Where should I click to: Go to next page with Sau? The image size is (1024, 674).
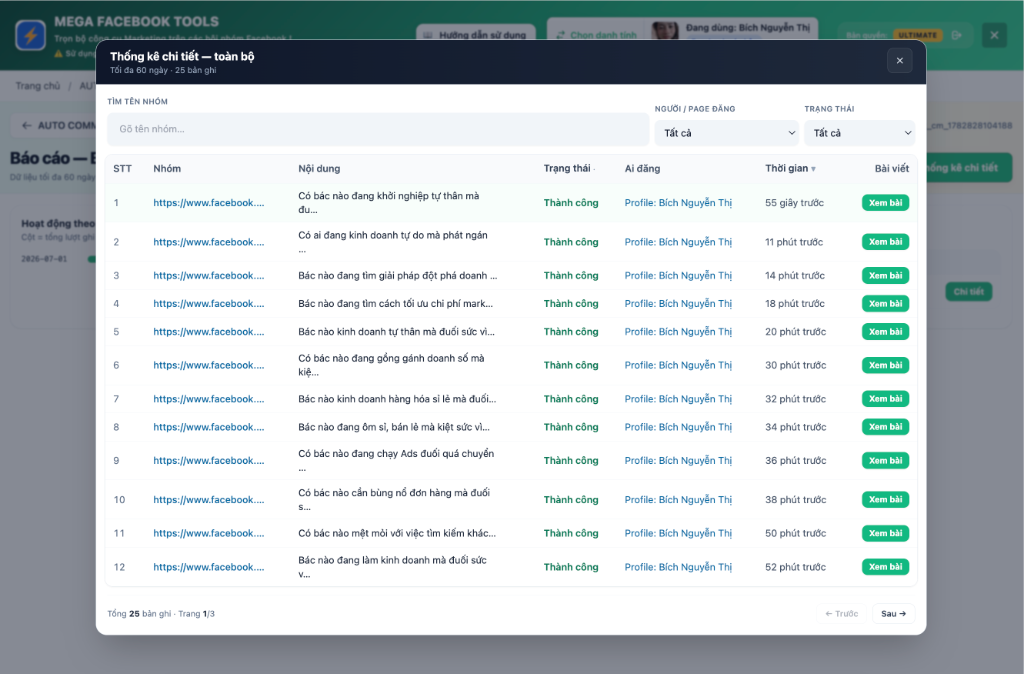[893, 614]
